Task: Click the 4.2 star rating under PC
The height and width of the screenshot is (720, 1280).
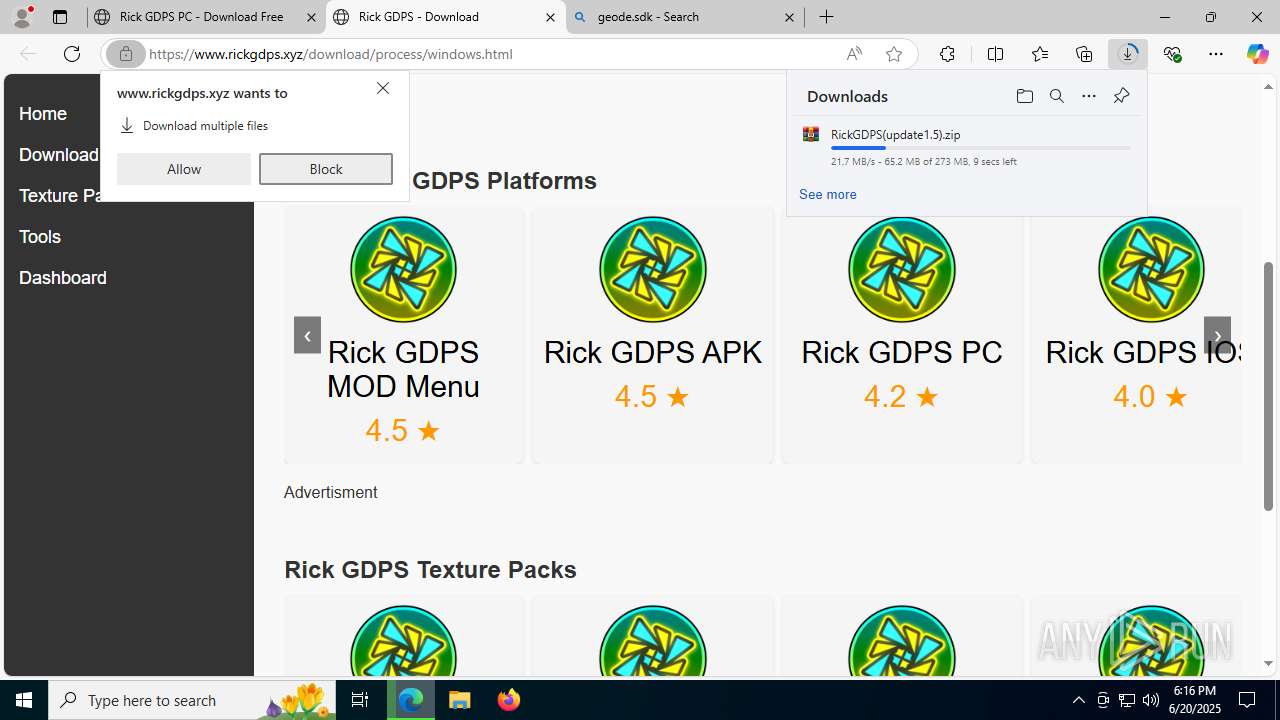Action: pos(901,397)
